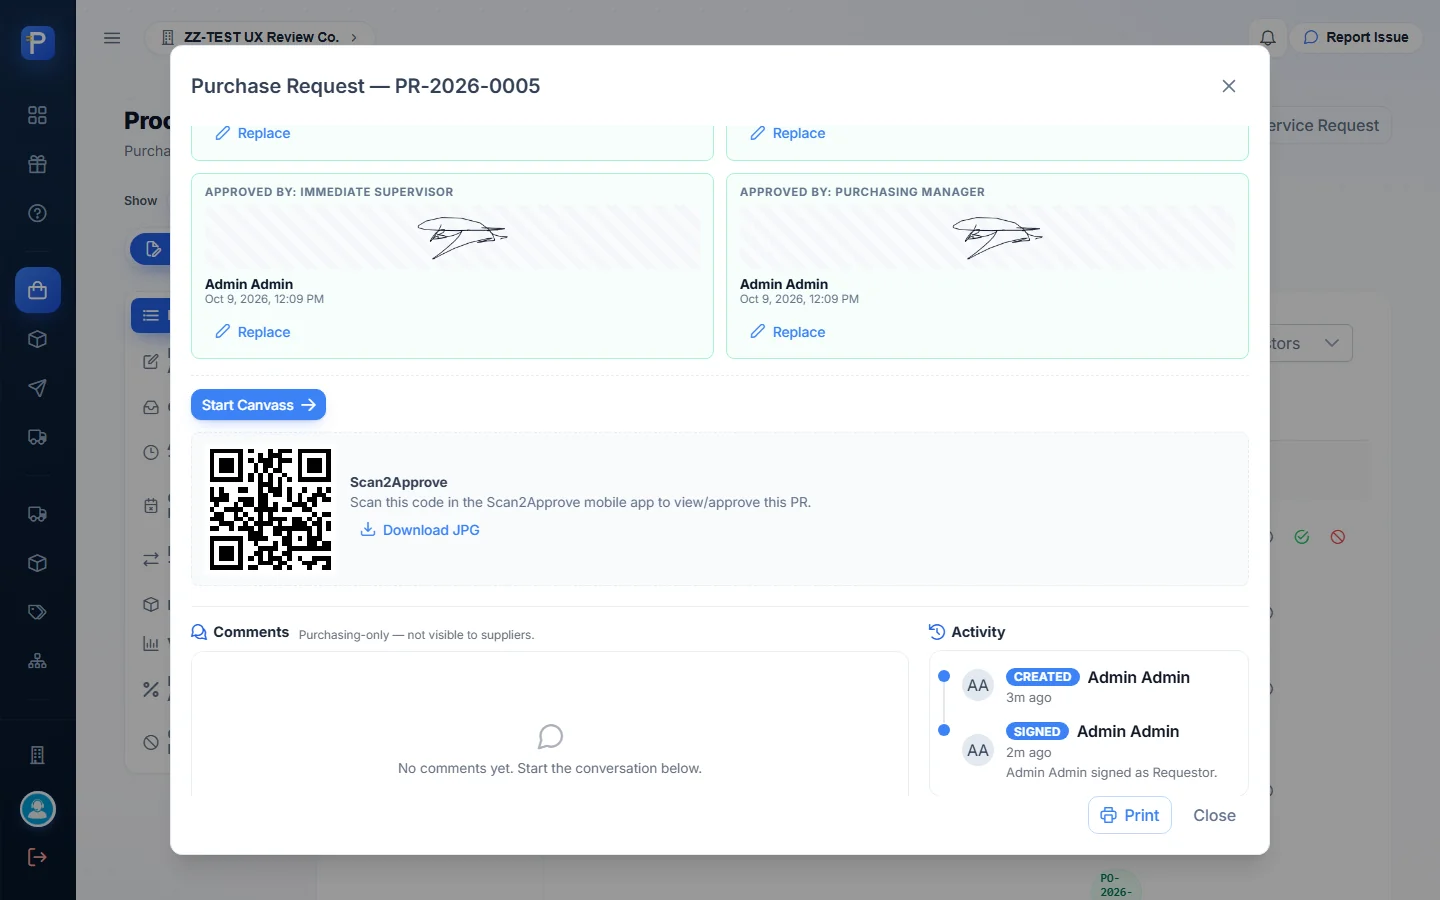
Task: Click the green check icon behind the dialog
Action: click(x=1302, y=537)
